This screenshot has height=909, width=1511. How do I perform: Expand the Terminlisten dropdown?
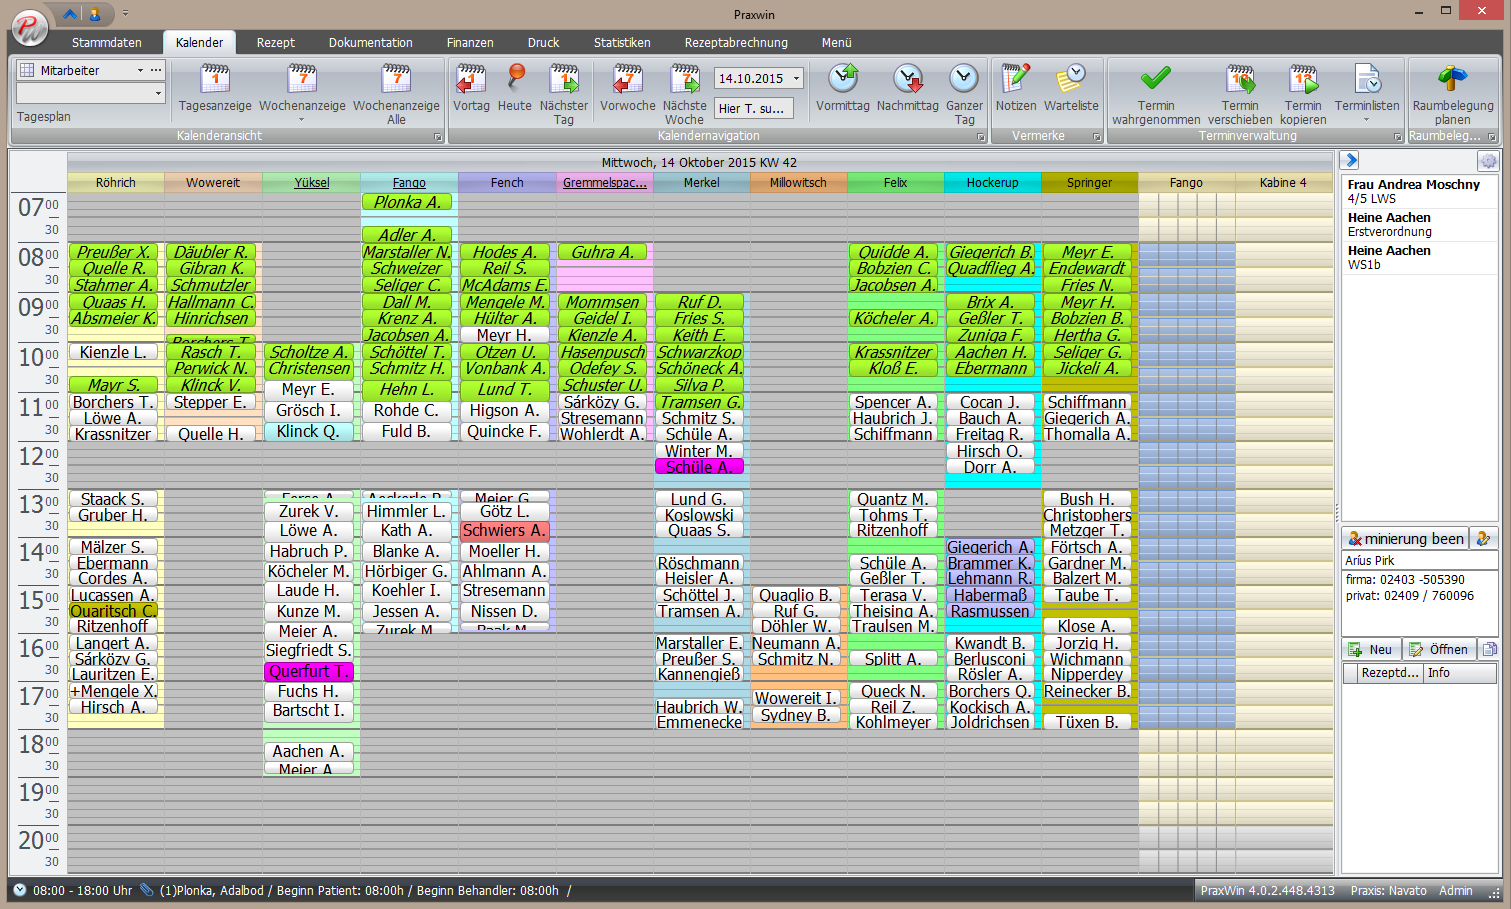tap(1366, 93)
